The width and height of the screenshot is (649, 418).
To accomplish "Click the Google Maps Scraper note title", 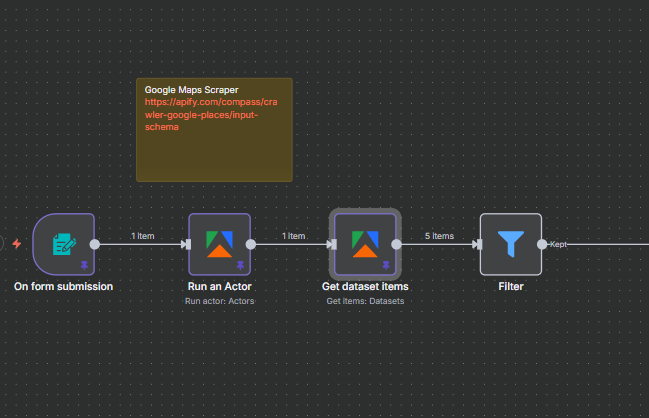I will pos(192,90).
